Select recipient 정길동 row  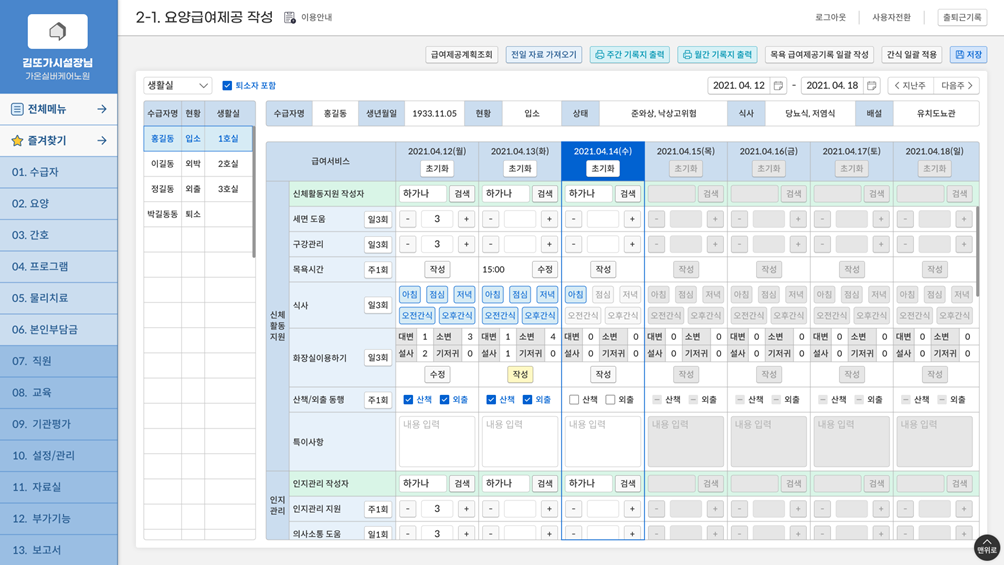(x=198, y=189)
